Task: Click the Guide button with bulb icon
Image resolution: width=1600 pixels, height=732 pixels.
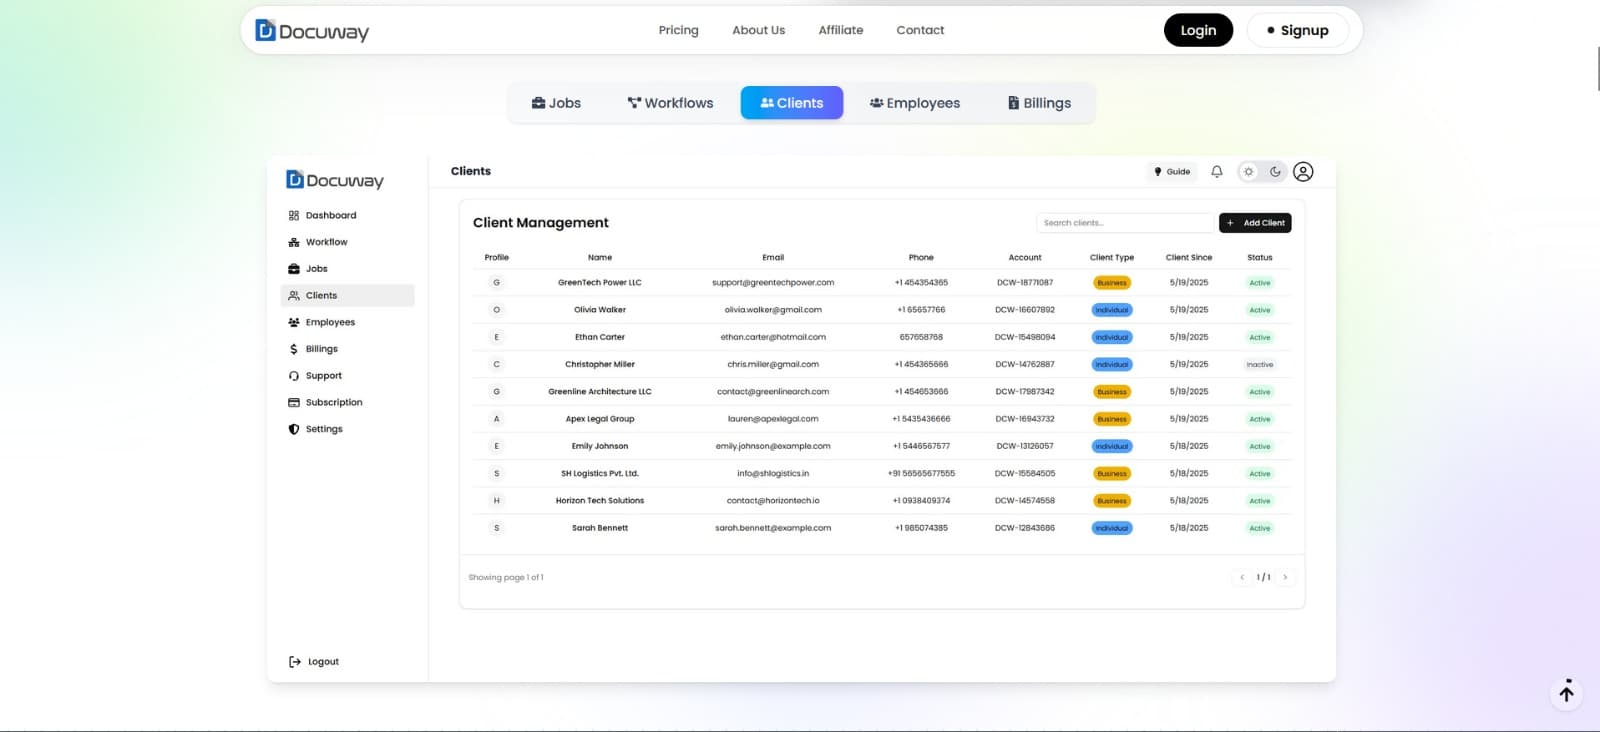Action: [1172, 172]
